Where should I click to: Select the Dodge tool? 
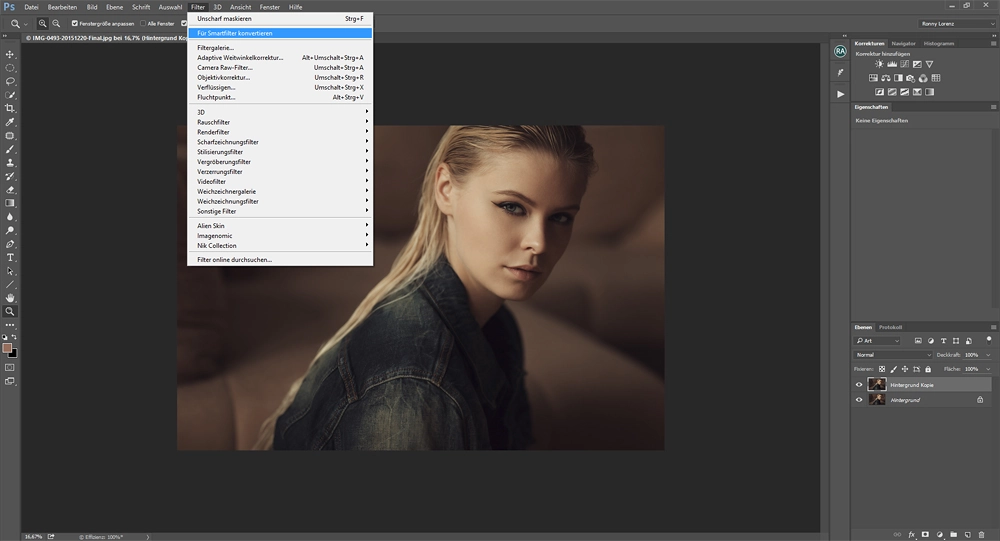(x=10, y=230)
